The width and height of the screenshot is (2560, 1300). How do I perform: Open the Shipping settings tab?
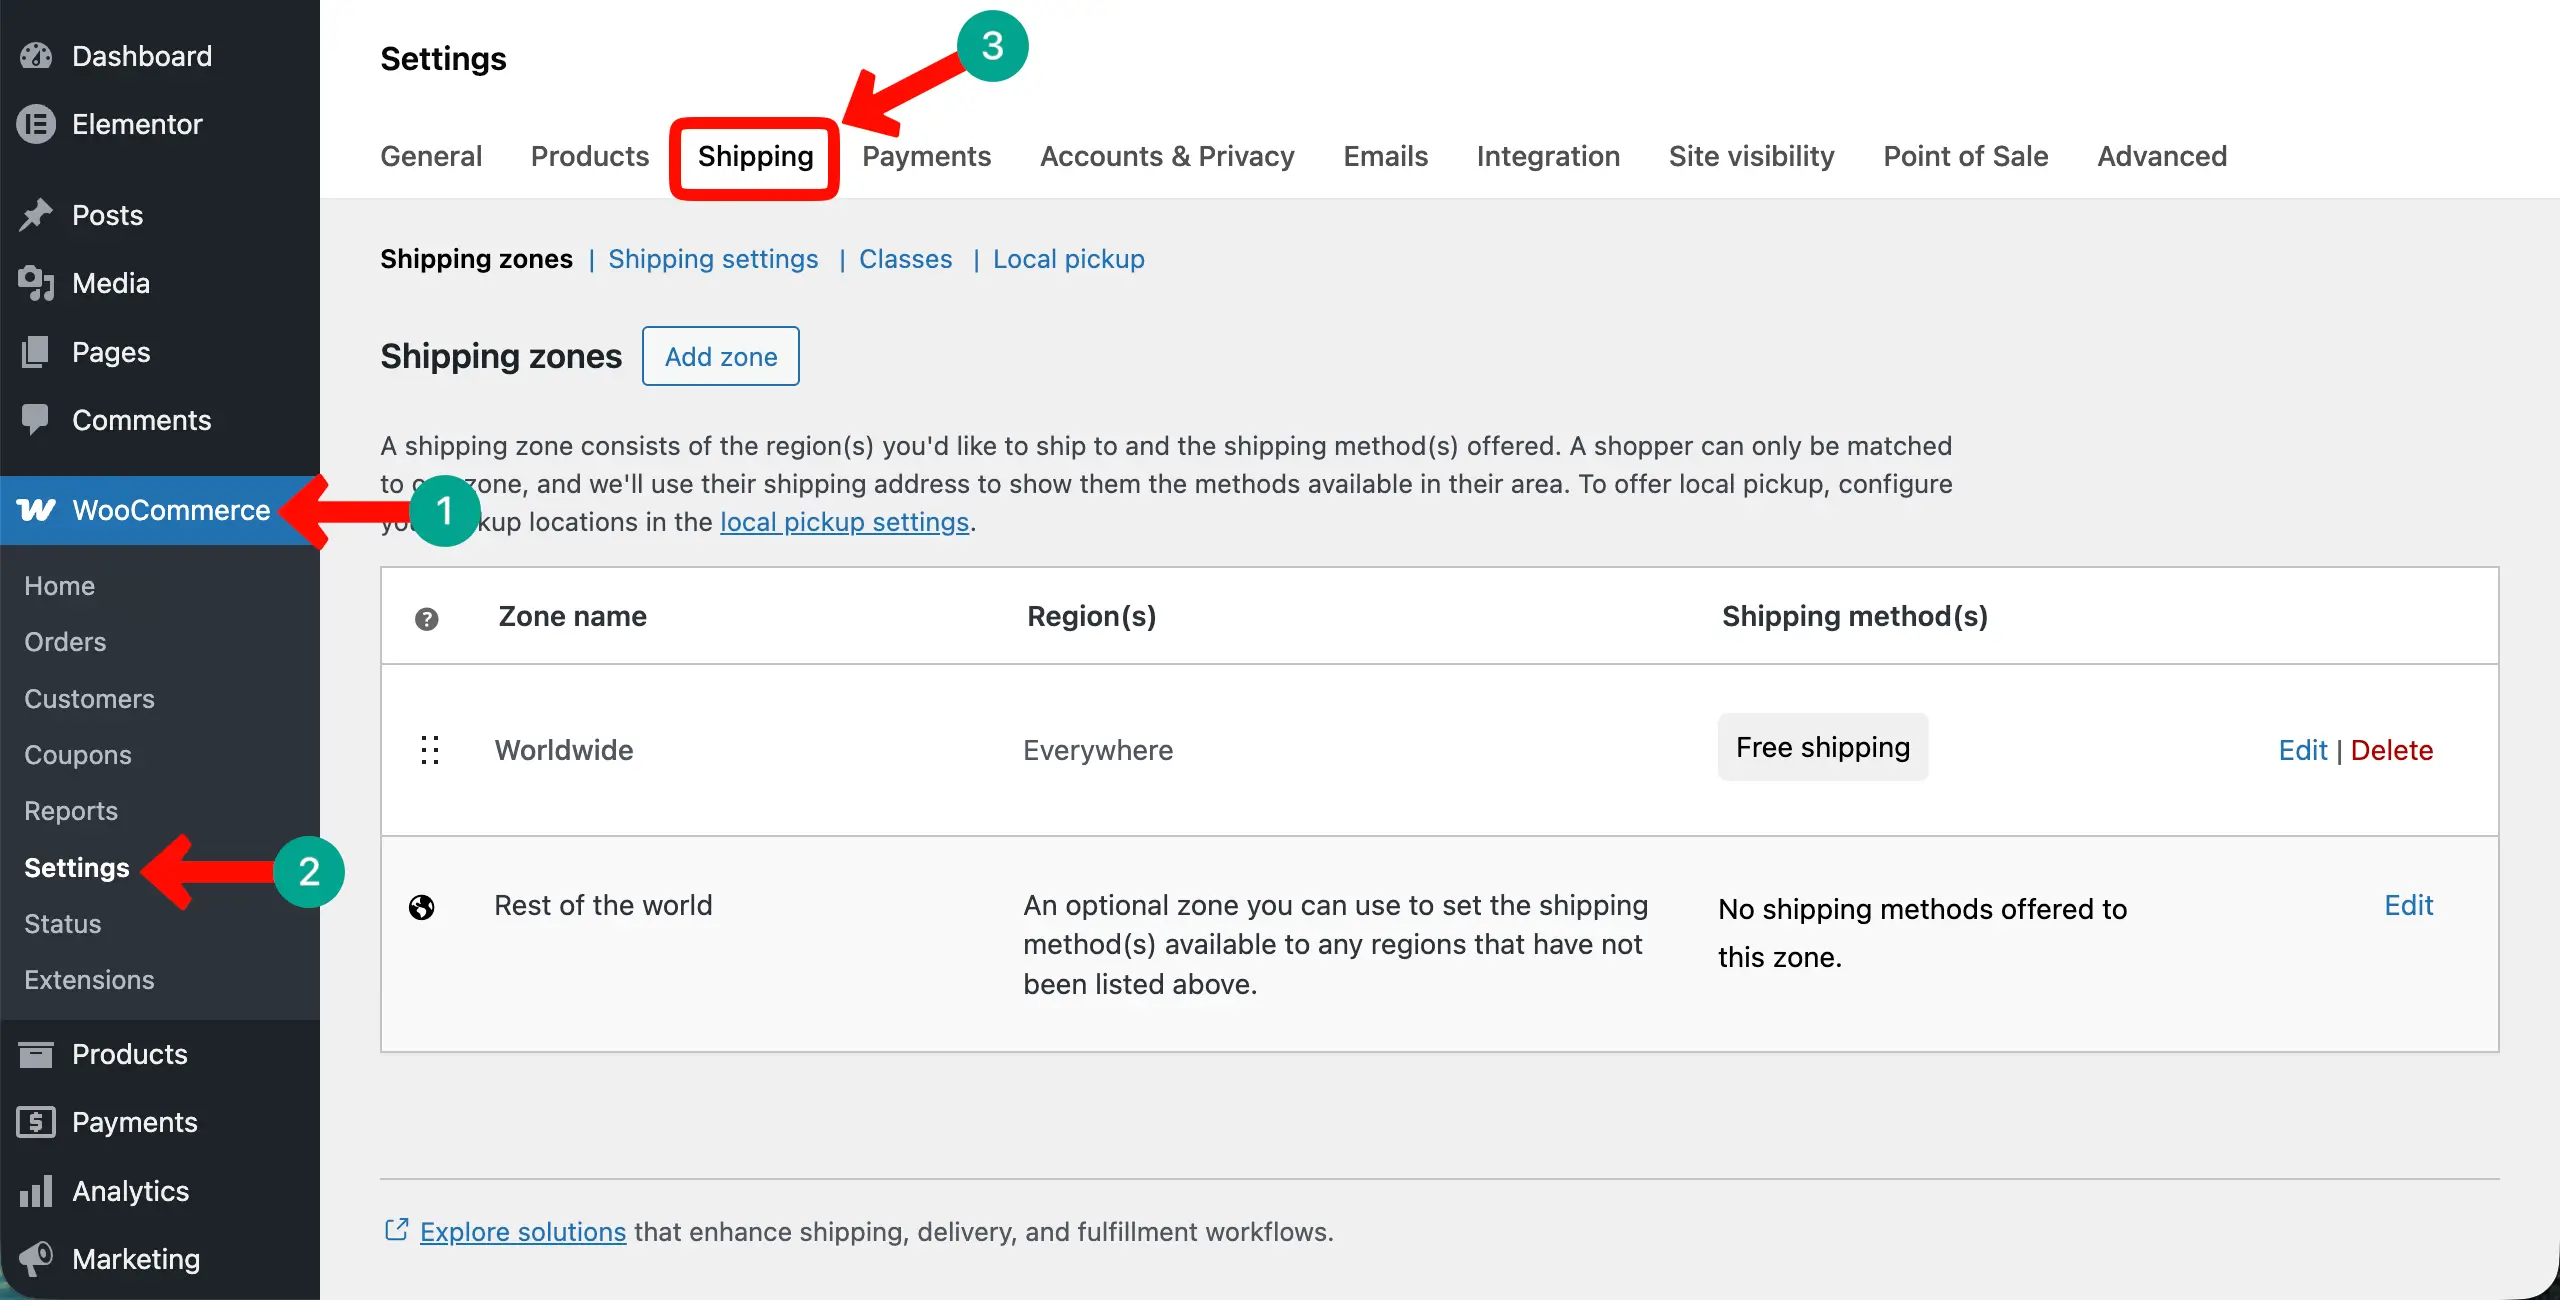point(755,157)
